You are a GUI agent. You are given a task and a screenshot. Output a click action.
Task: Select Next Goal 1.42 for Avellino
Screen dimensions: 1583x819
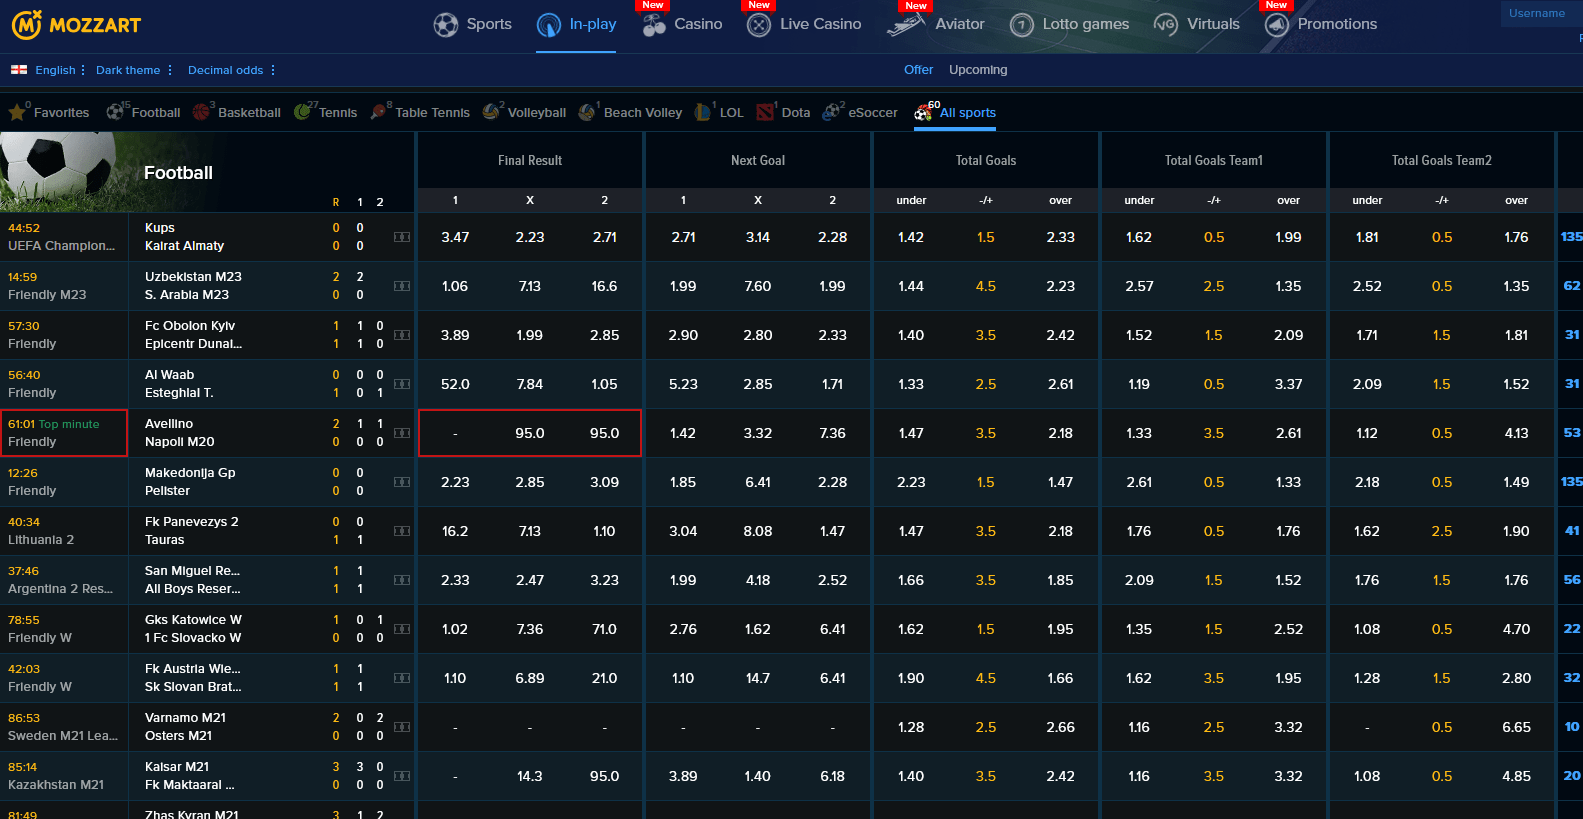point(683,433)
